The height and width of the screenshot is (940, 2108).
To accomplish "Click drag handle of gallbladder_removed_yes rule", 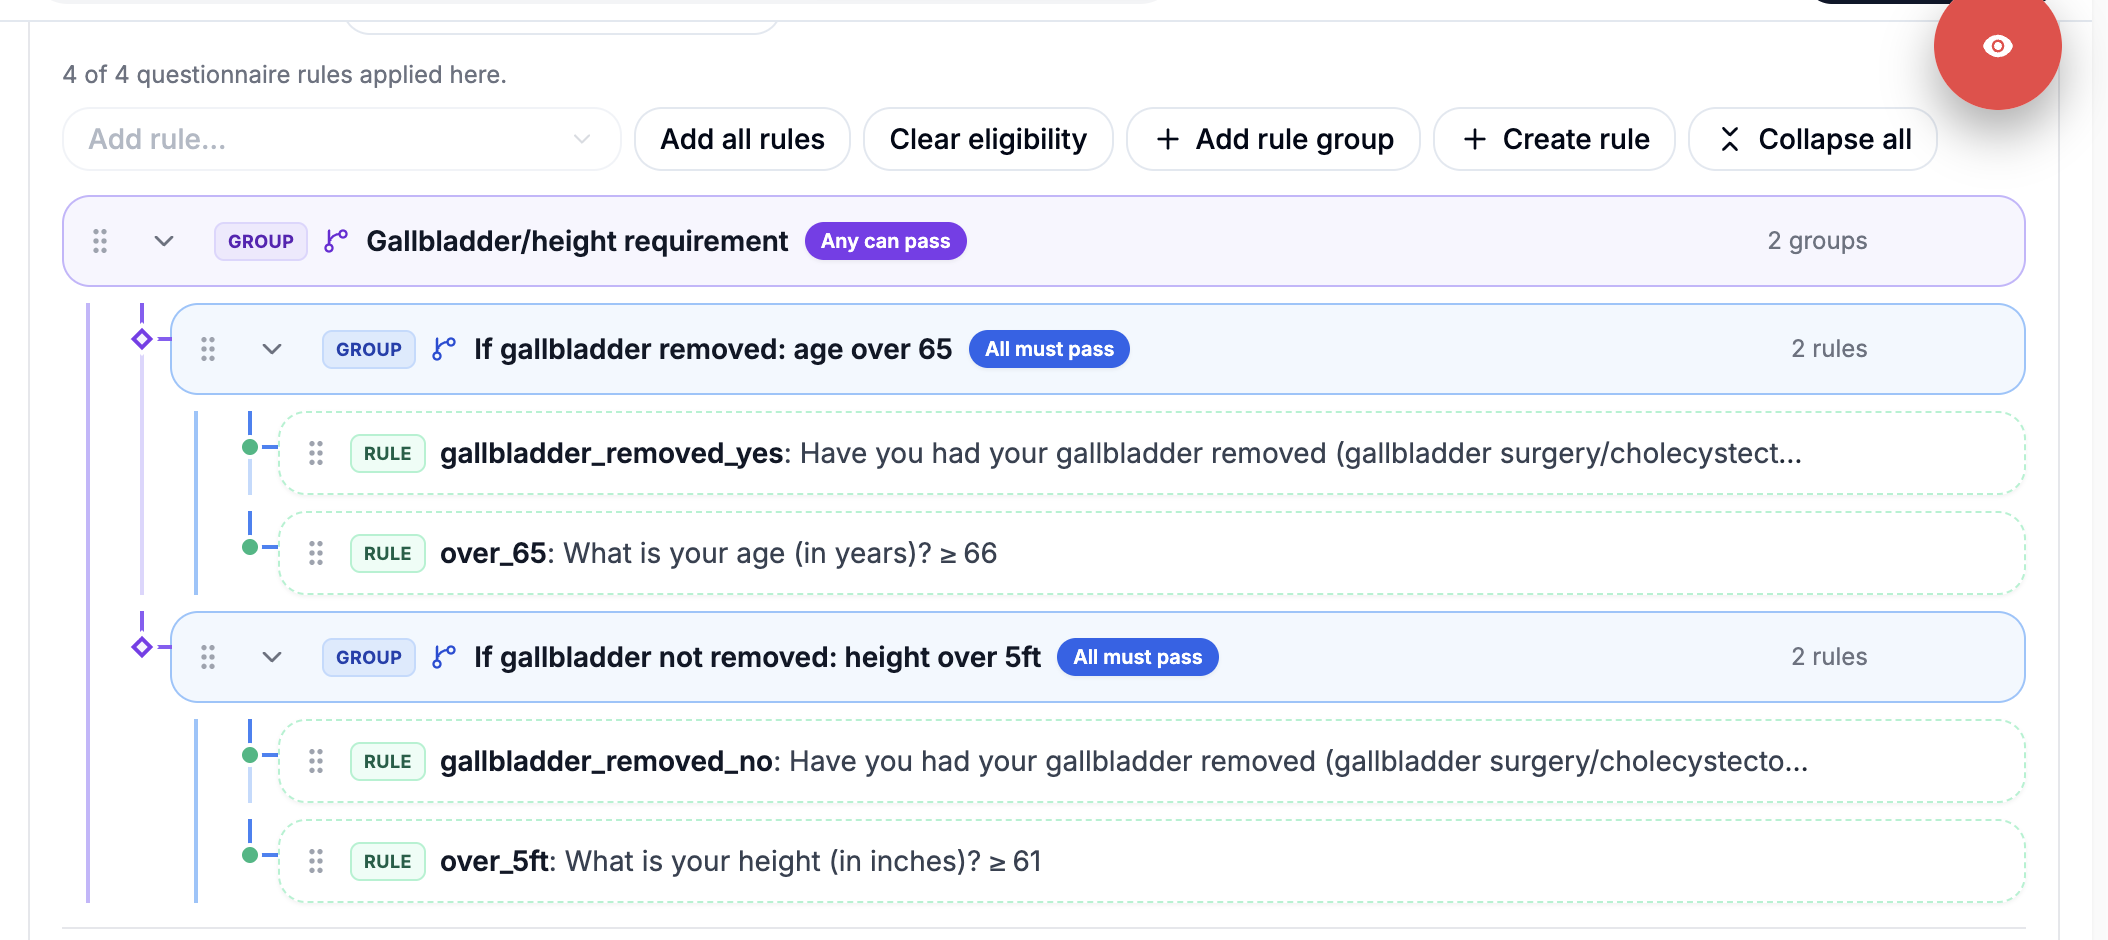I will tap(316, 453).
